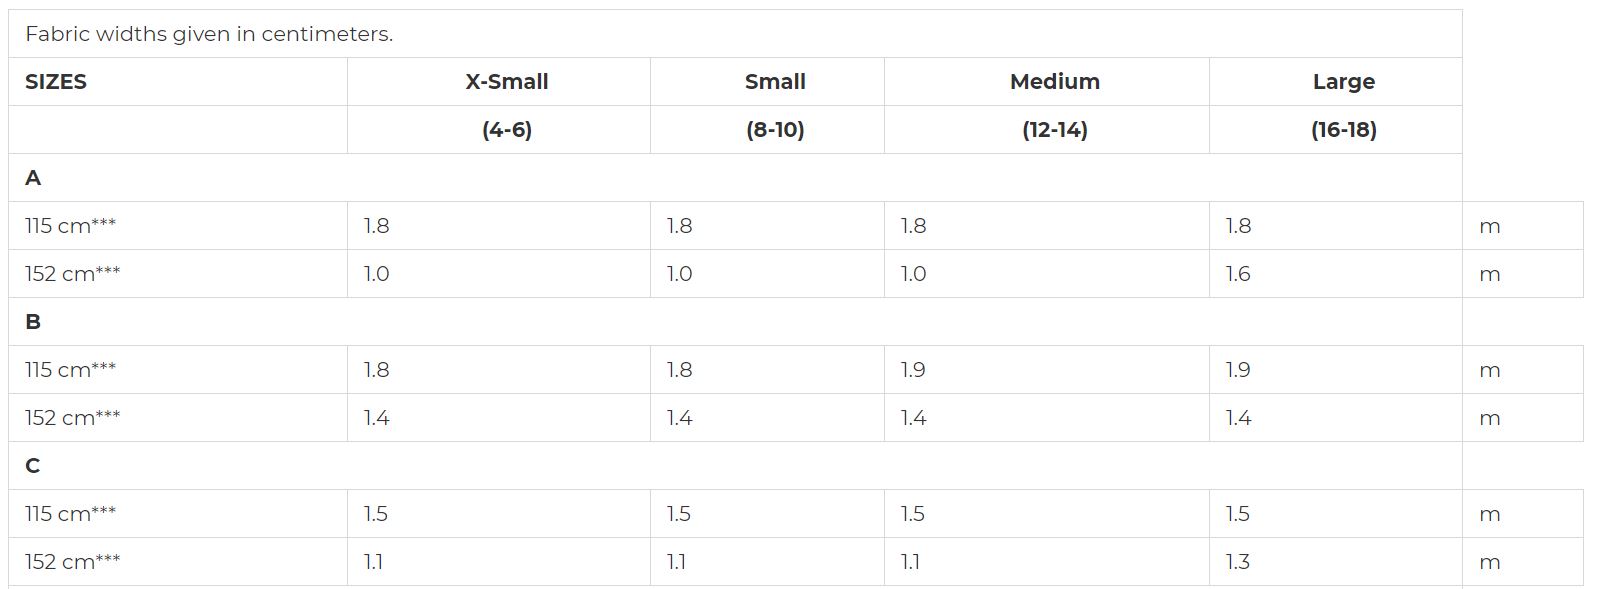Click the (12-14) size range cell

(x=1054, y=130)
